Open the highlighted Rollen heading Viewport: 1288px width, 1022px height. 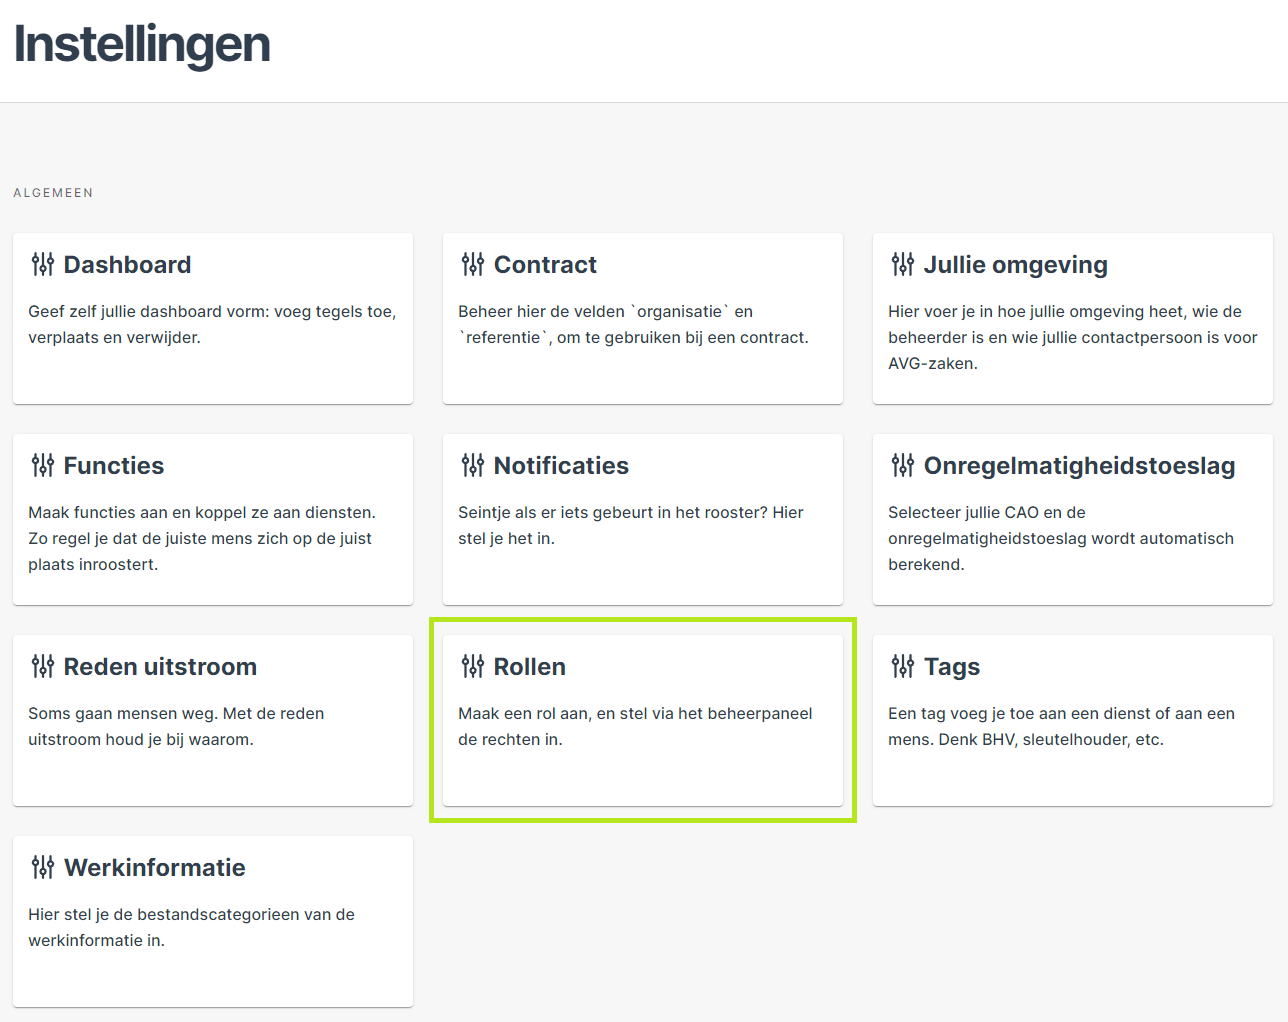(x=530, y=667)
